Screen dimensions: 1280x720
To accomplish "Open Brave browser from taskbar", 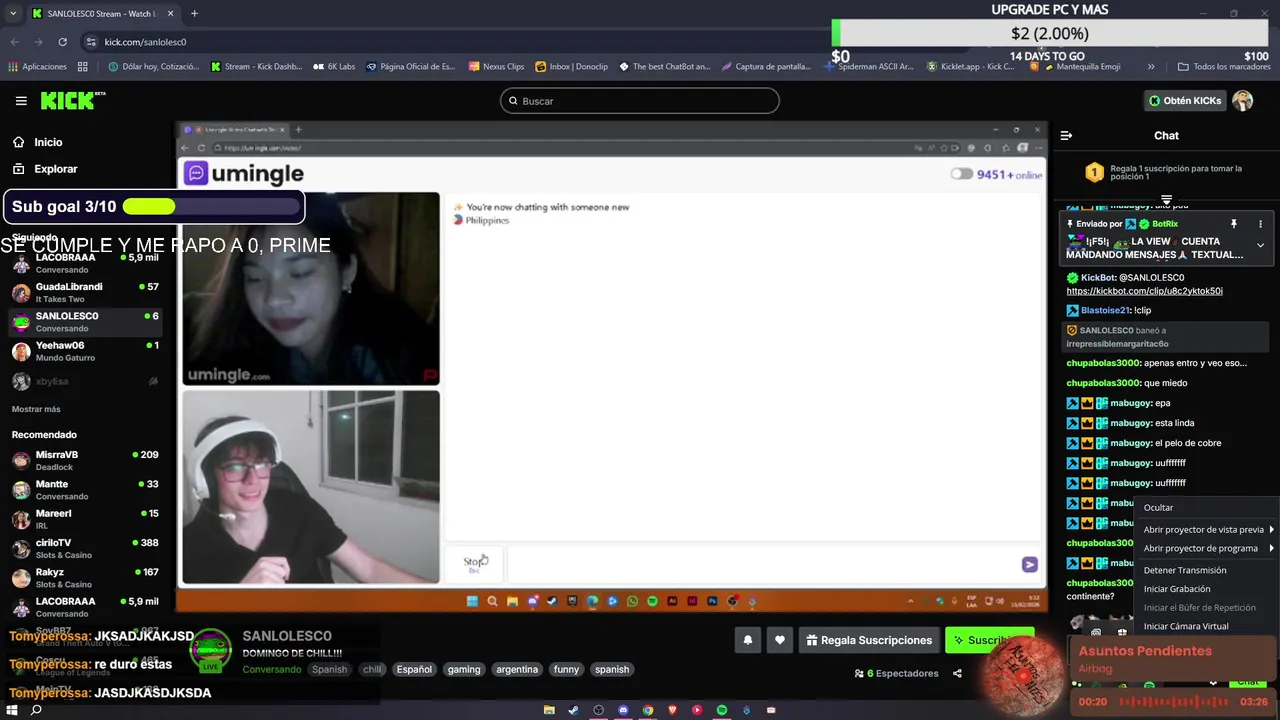I will [x=672, y=710].
